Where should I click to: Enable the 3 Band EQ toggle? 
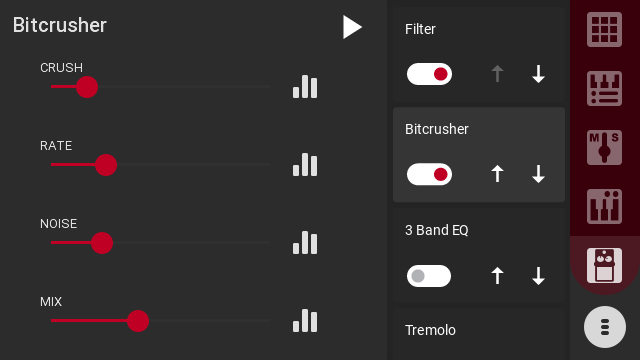point(429,276)
